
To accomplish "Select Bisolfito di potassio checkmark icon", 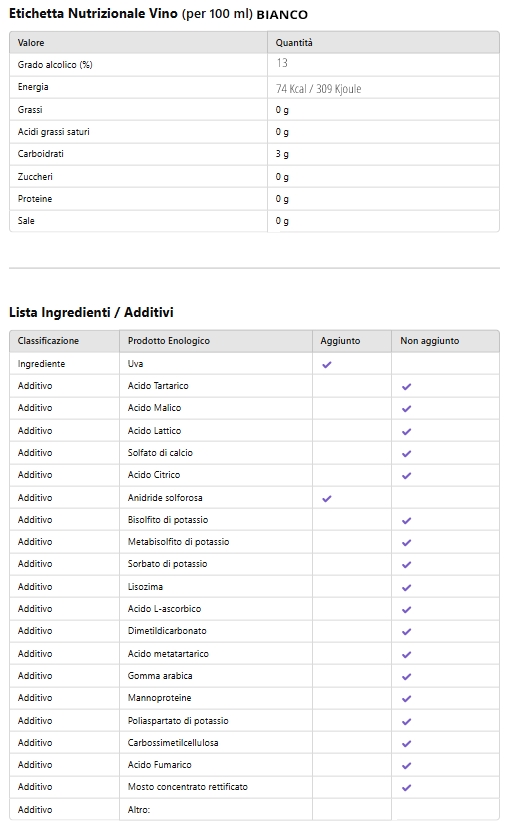I will point(407,521).
